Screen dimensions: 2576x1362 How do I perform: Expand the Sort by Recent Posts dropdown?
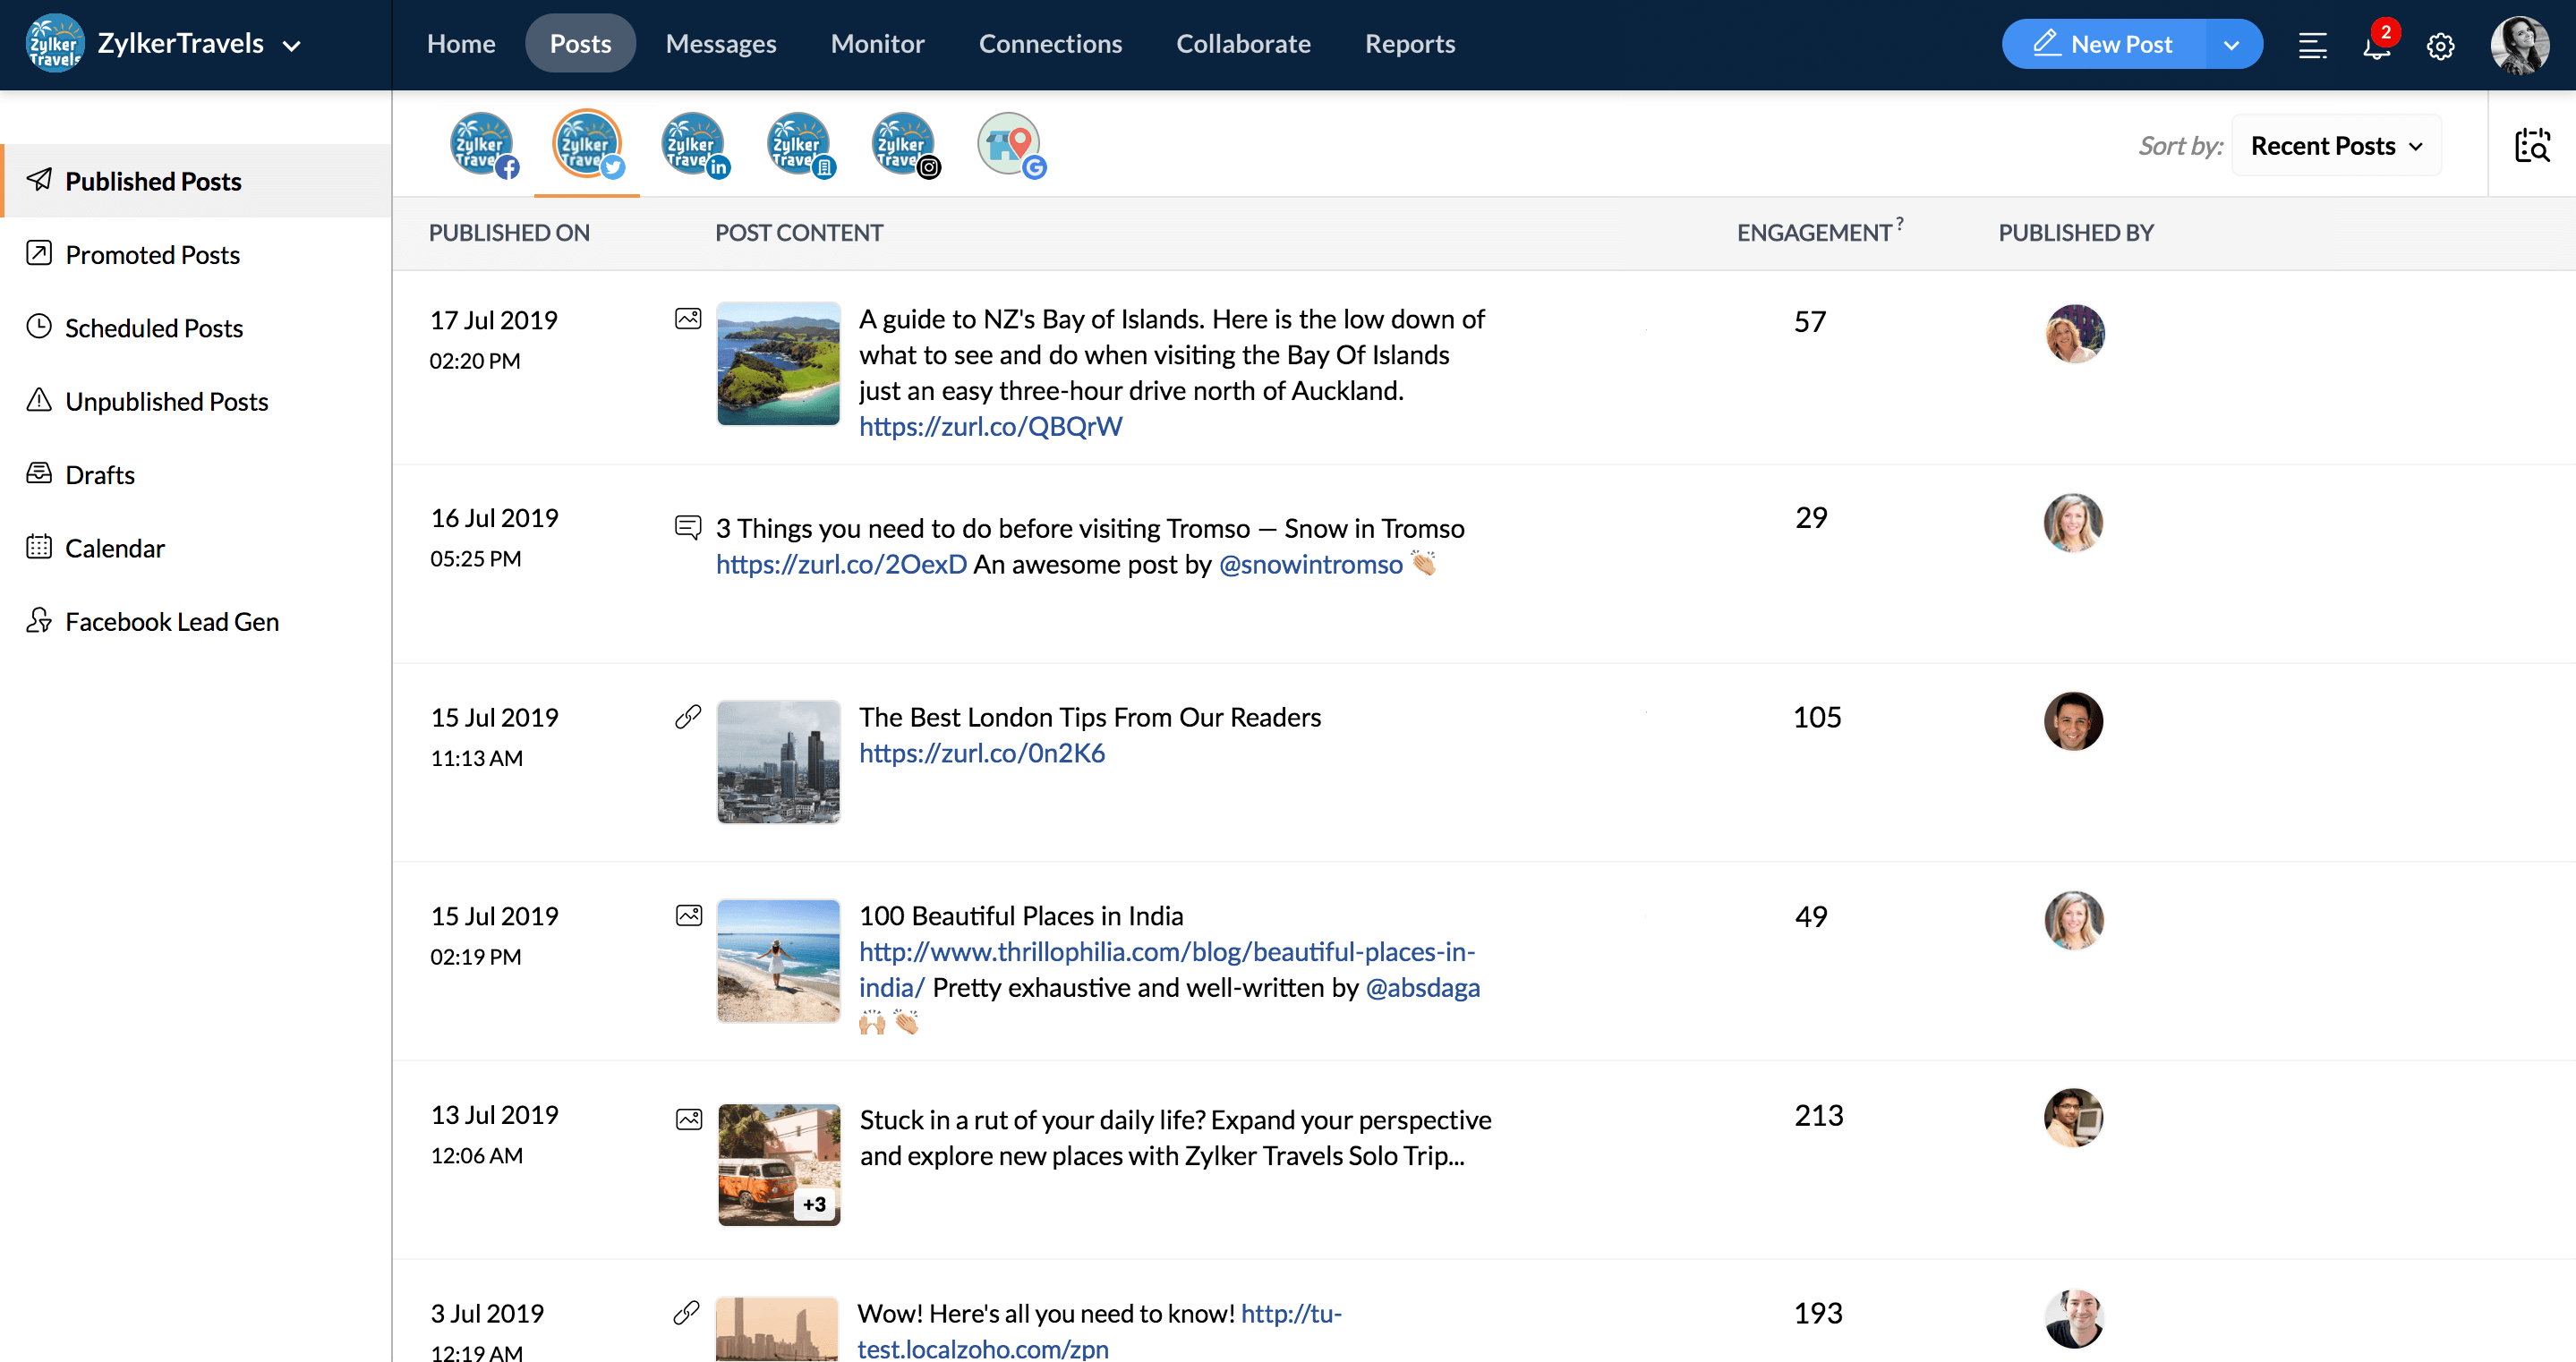(2336, 145)
